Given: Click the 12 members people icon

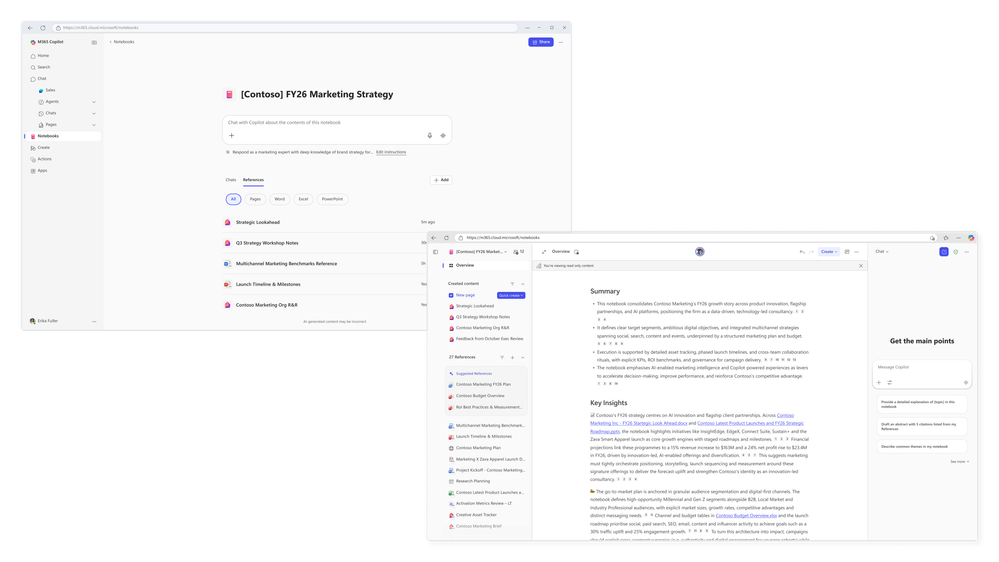Looking at the screenshot, I should (519, 252).
